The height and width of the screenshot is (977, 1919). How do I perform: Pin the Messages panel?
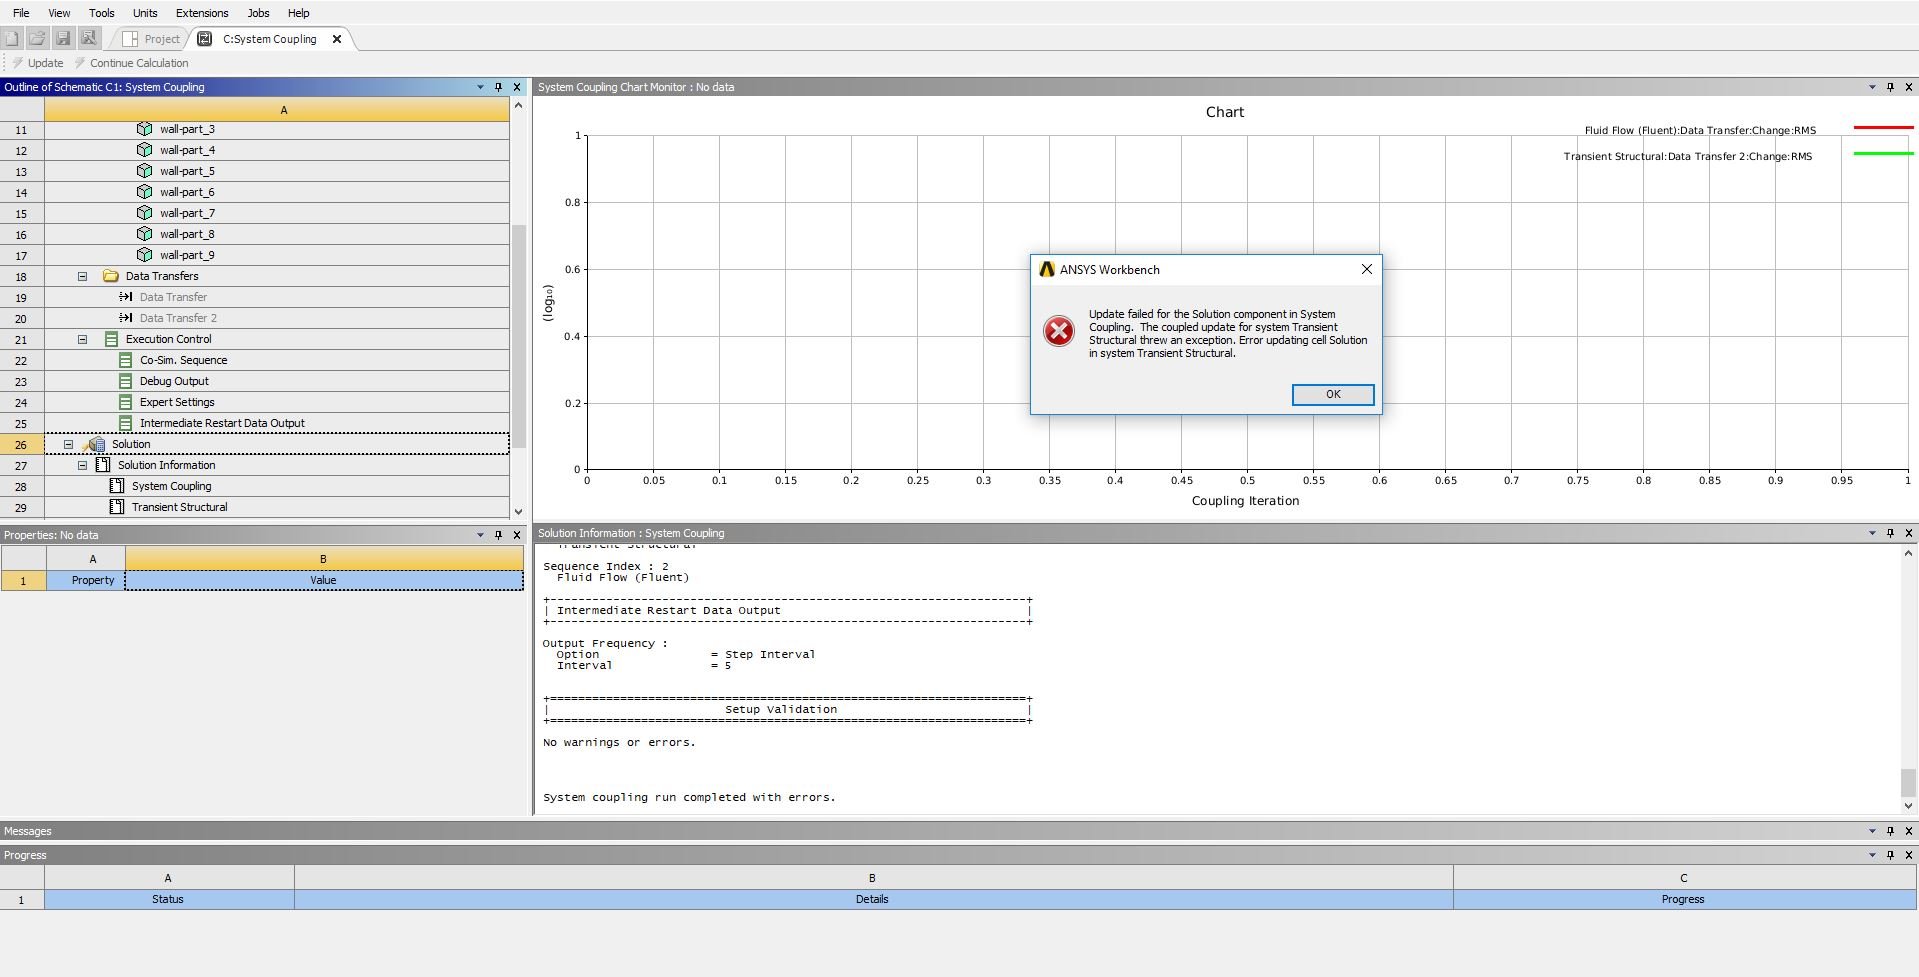(x=1890, y=831)
